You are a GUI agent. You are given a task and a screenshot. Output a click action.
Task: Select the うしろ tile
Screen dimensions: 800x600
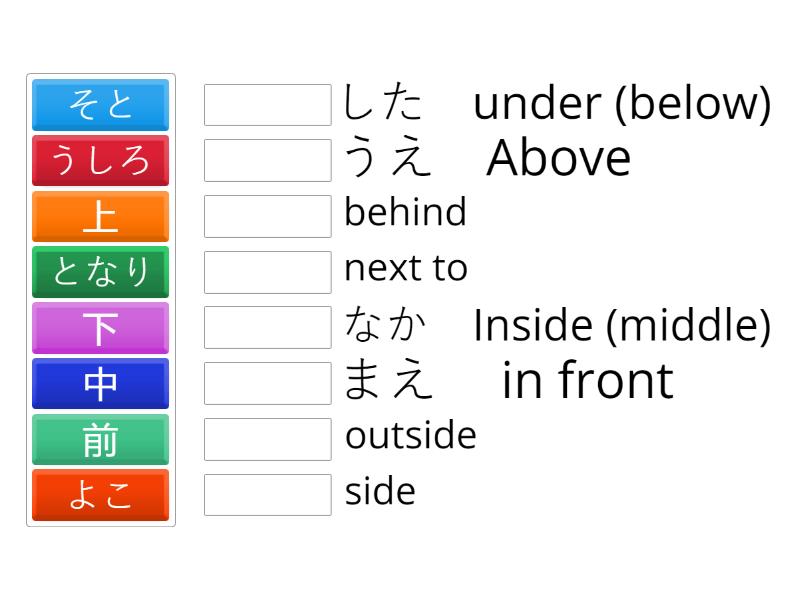pos(100,161)
